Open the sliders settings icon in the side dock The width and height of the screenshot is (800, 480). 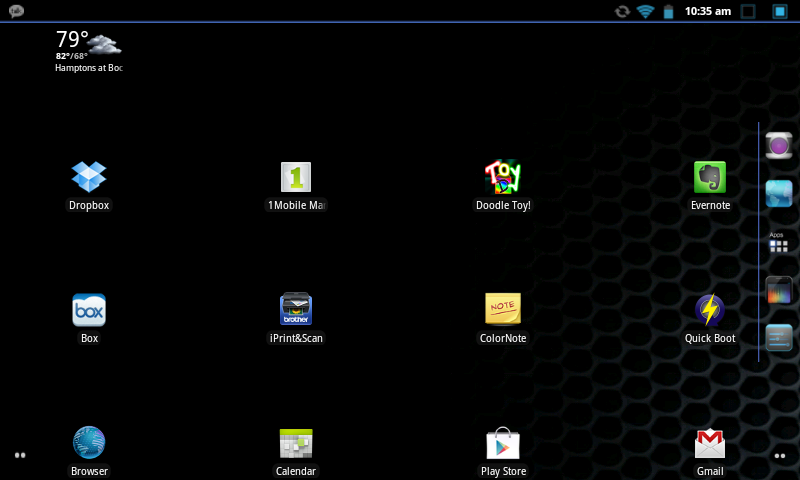tap(779, 338)
